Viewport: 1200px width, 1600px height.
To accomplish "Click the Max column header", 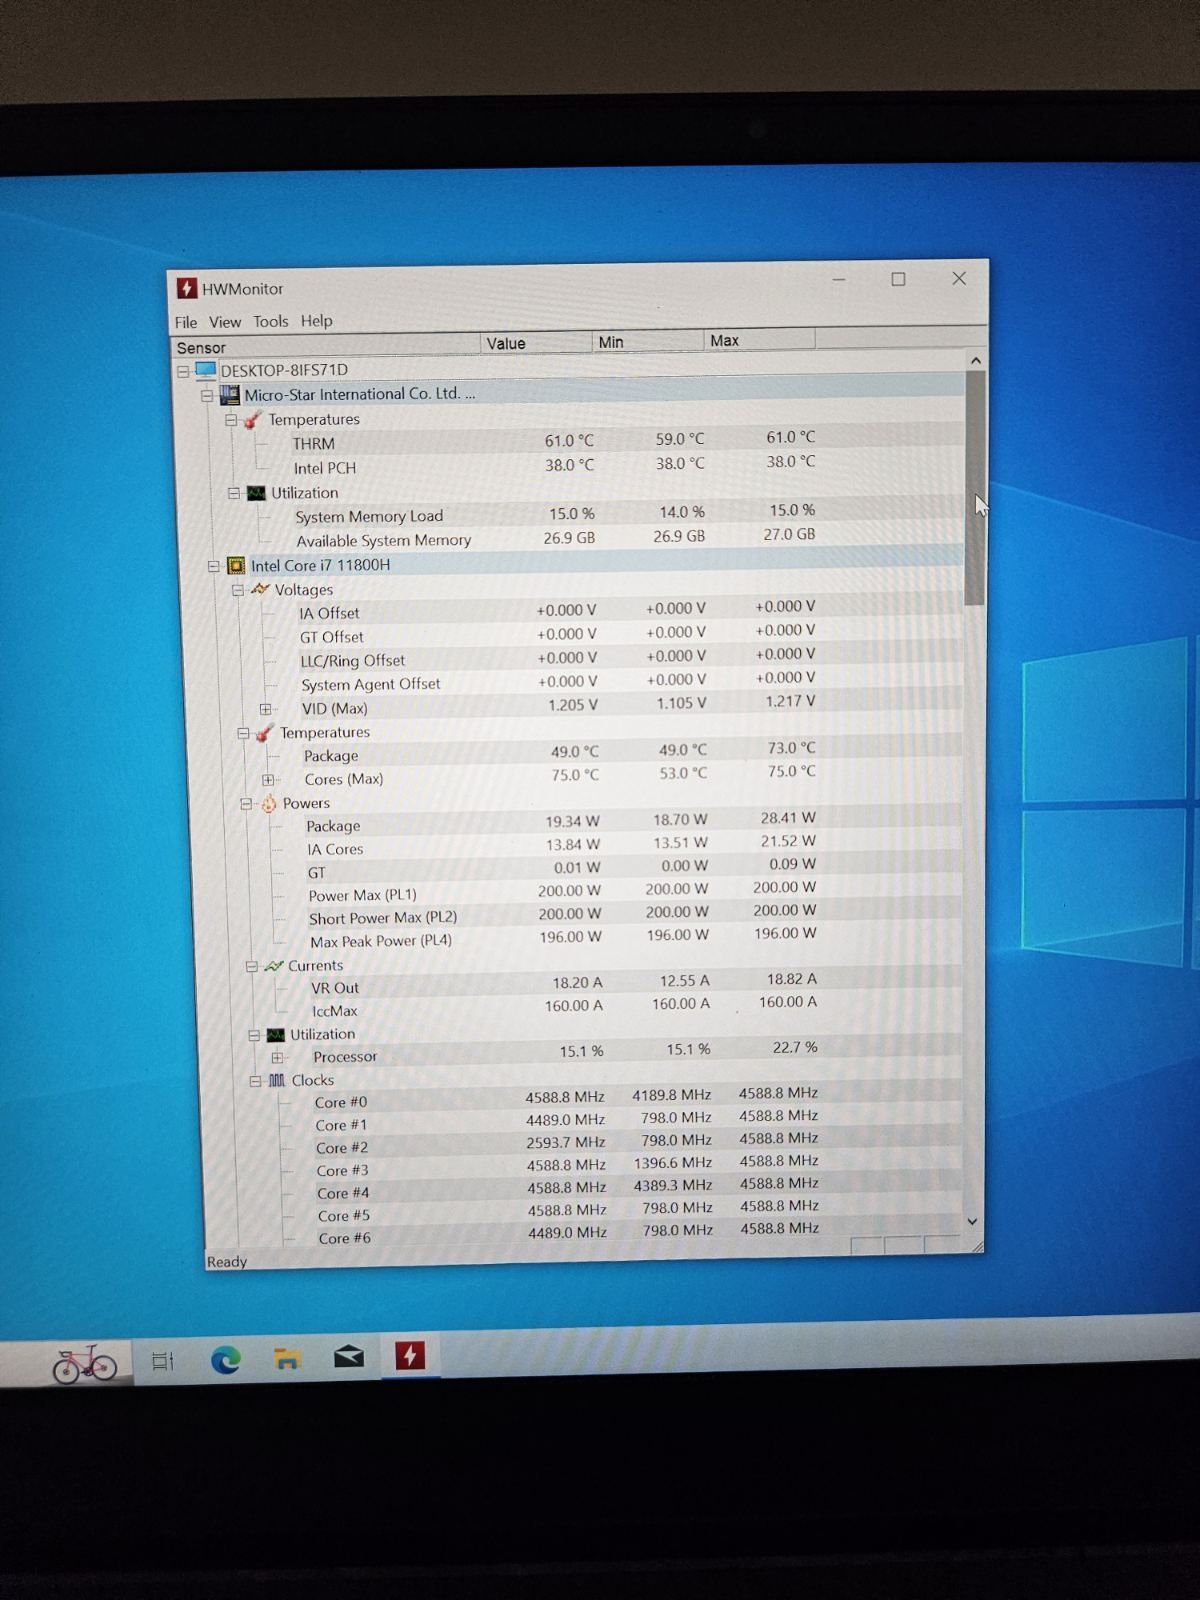I will (x=760, y=340).
